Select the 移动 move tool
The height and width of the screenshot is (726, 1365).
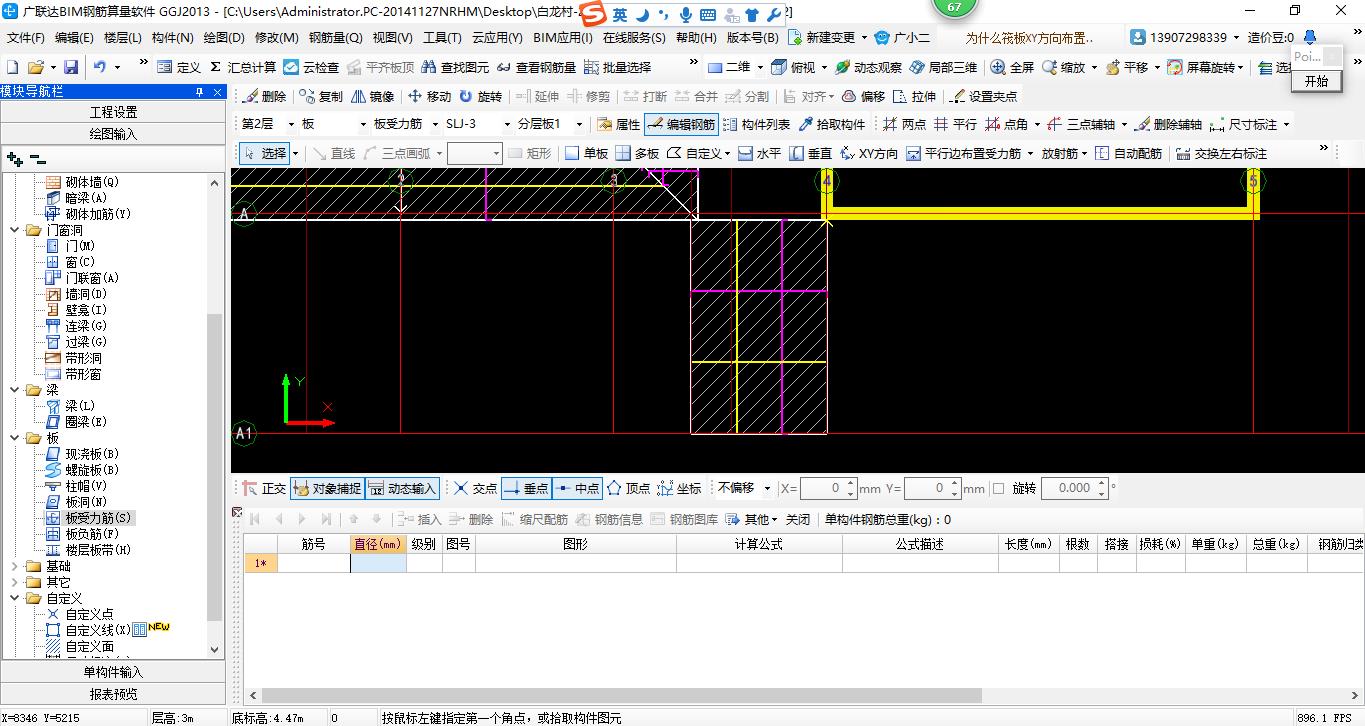[x=429, y=96]
